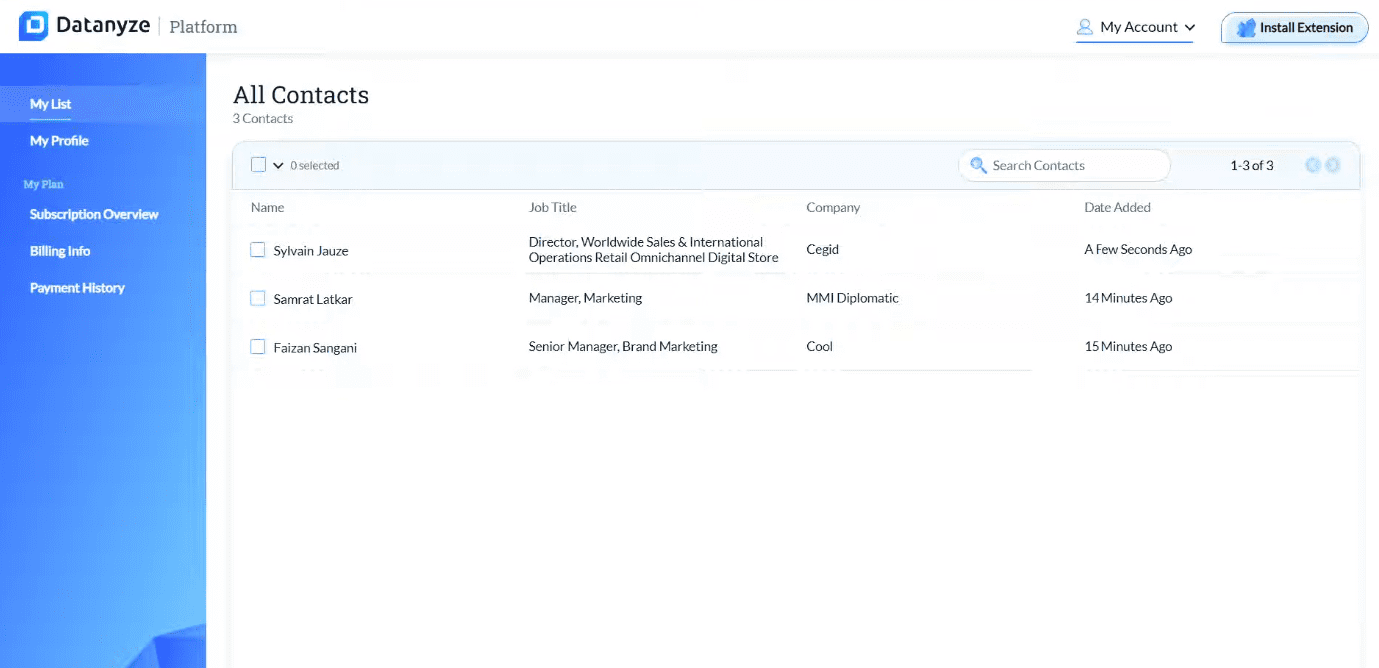Check the select-all contacts checkbox
1379x668 pixels.
(259, 164)
